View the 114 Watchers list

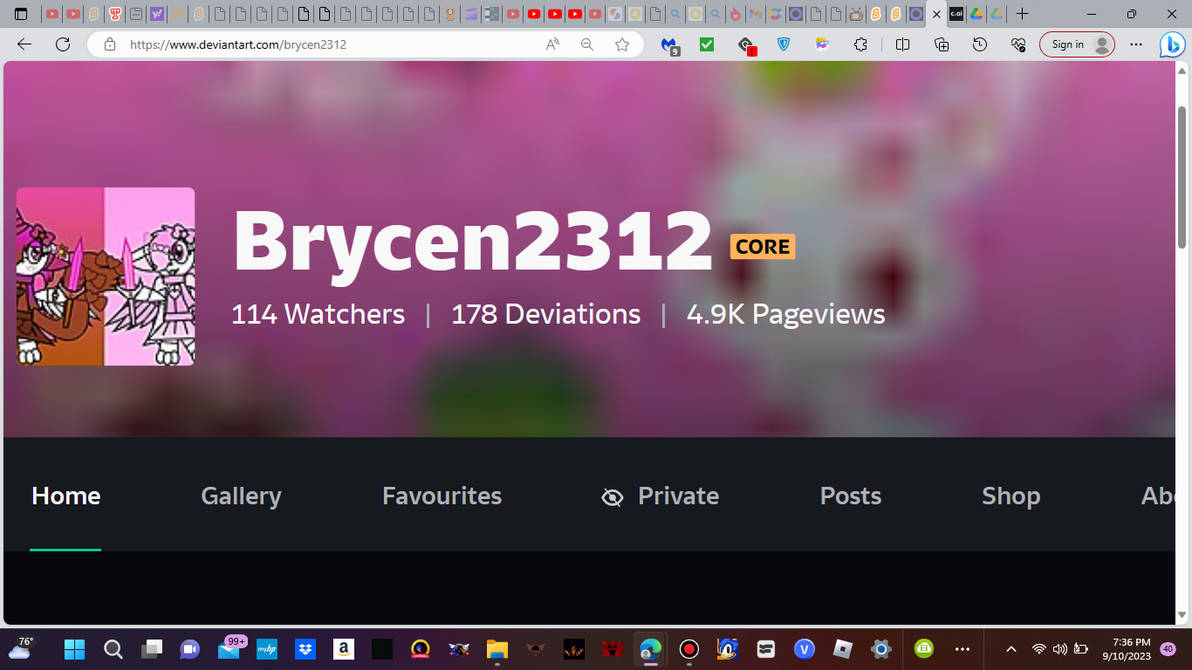click(318, 314)
